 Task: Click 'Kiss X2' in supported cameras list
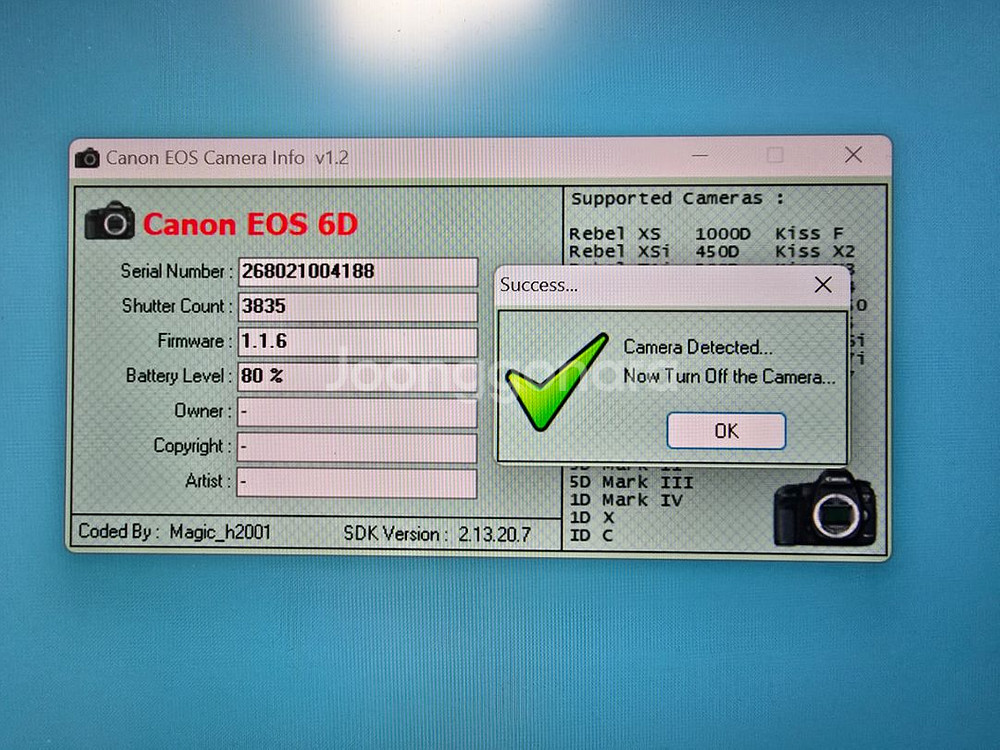pos(814,251)
